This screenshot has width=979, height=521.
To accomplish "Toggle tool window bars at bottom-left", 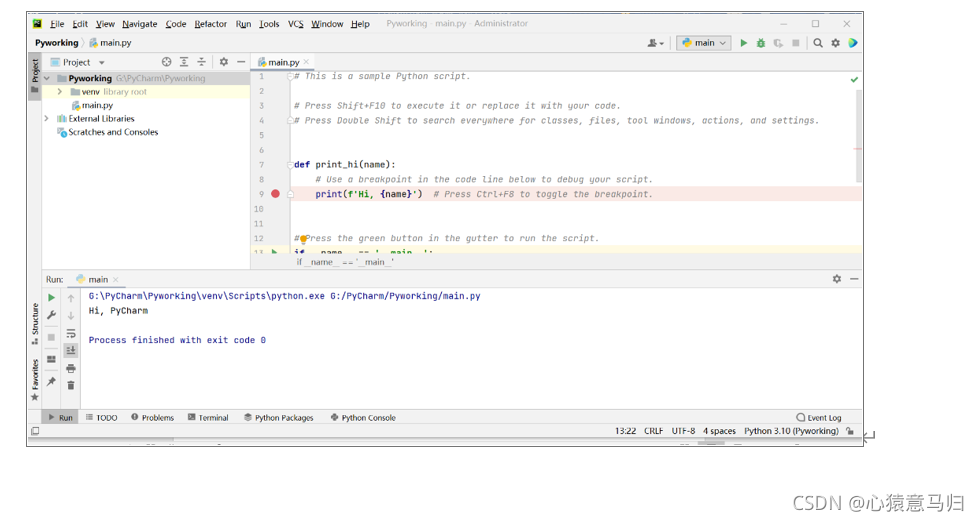I will (36, 431).
